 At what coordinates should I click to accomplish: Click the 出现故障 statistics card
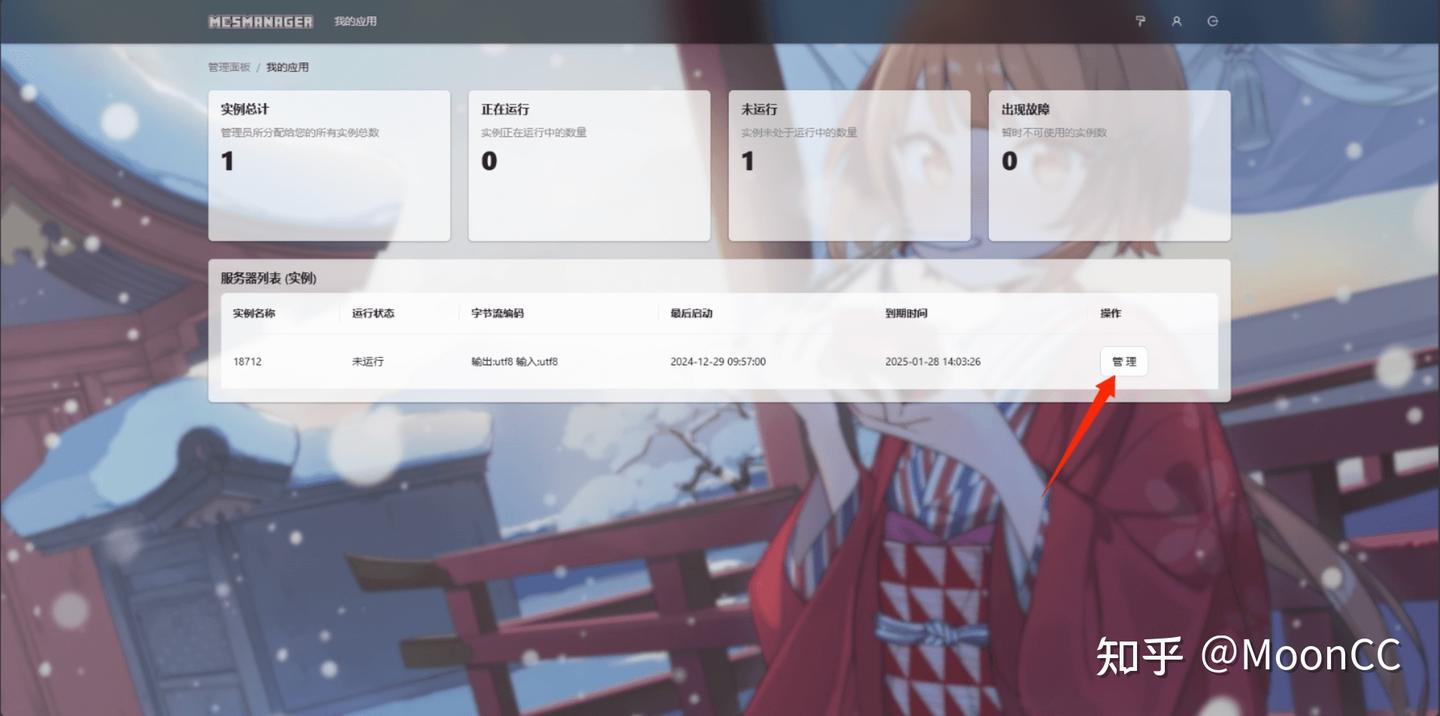tap(1109, 165)
